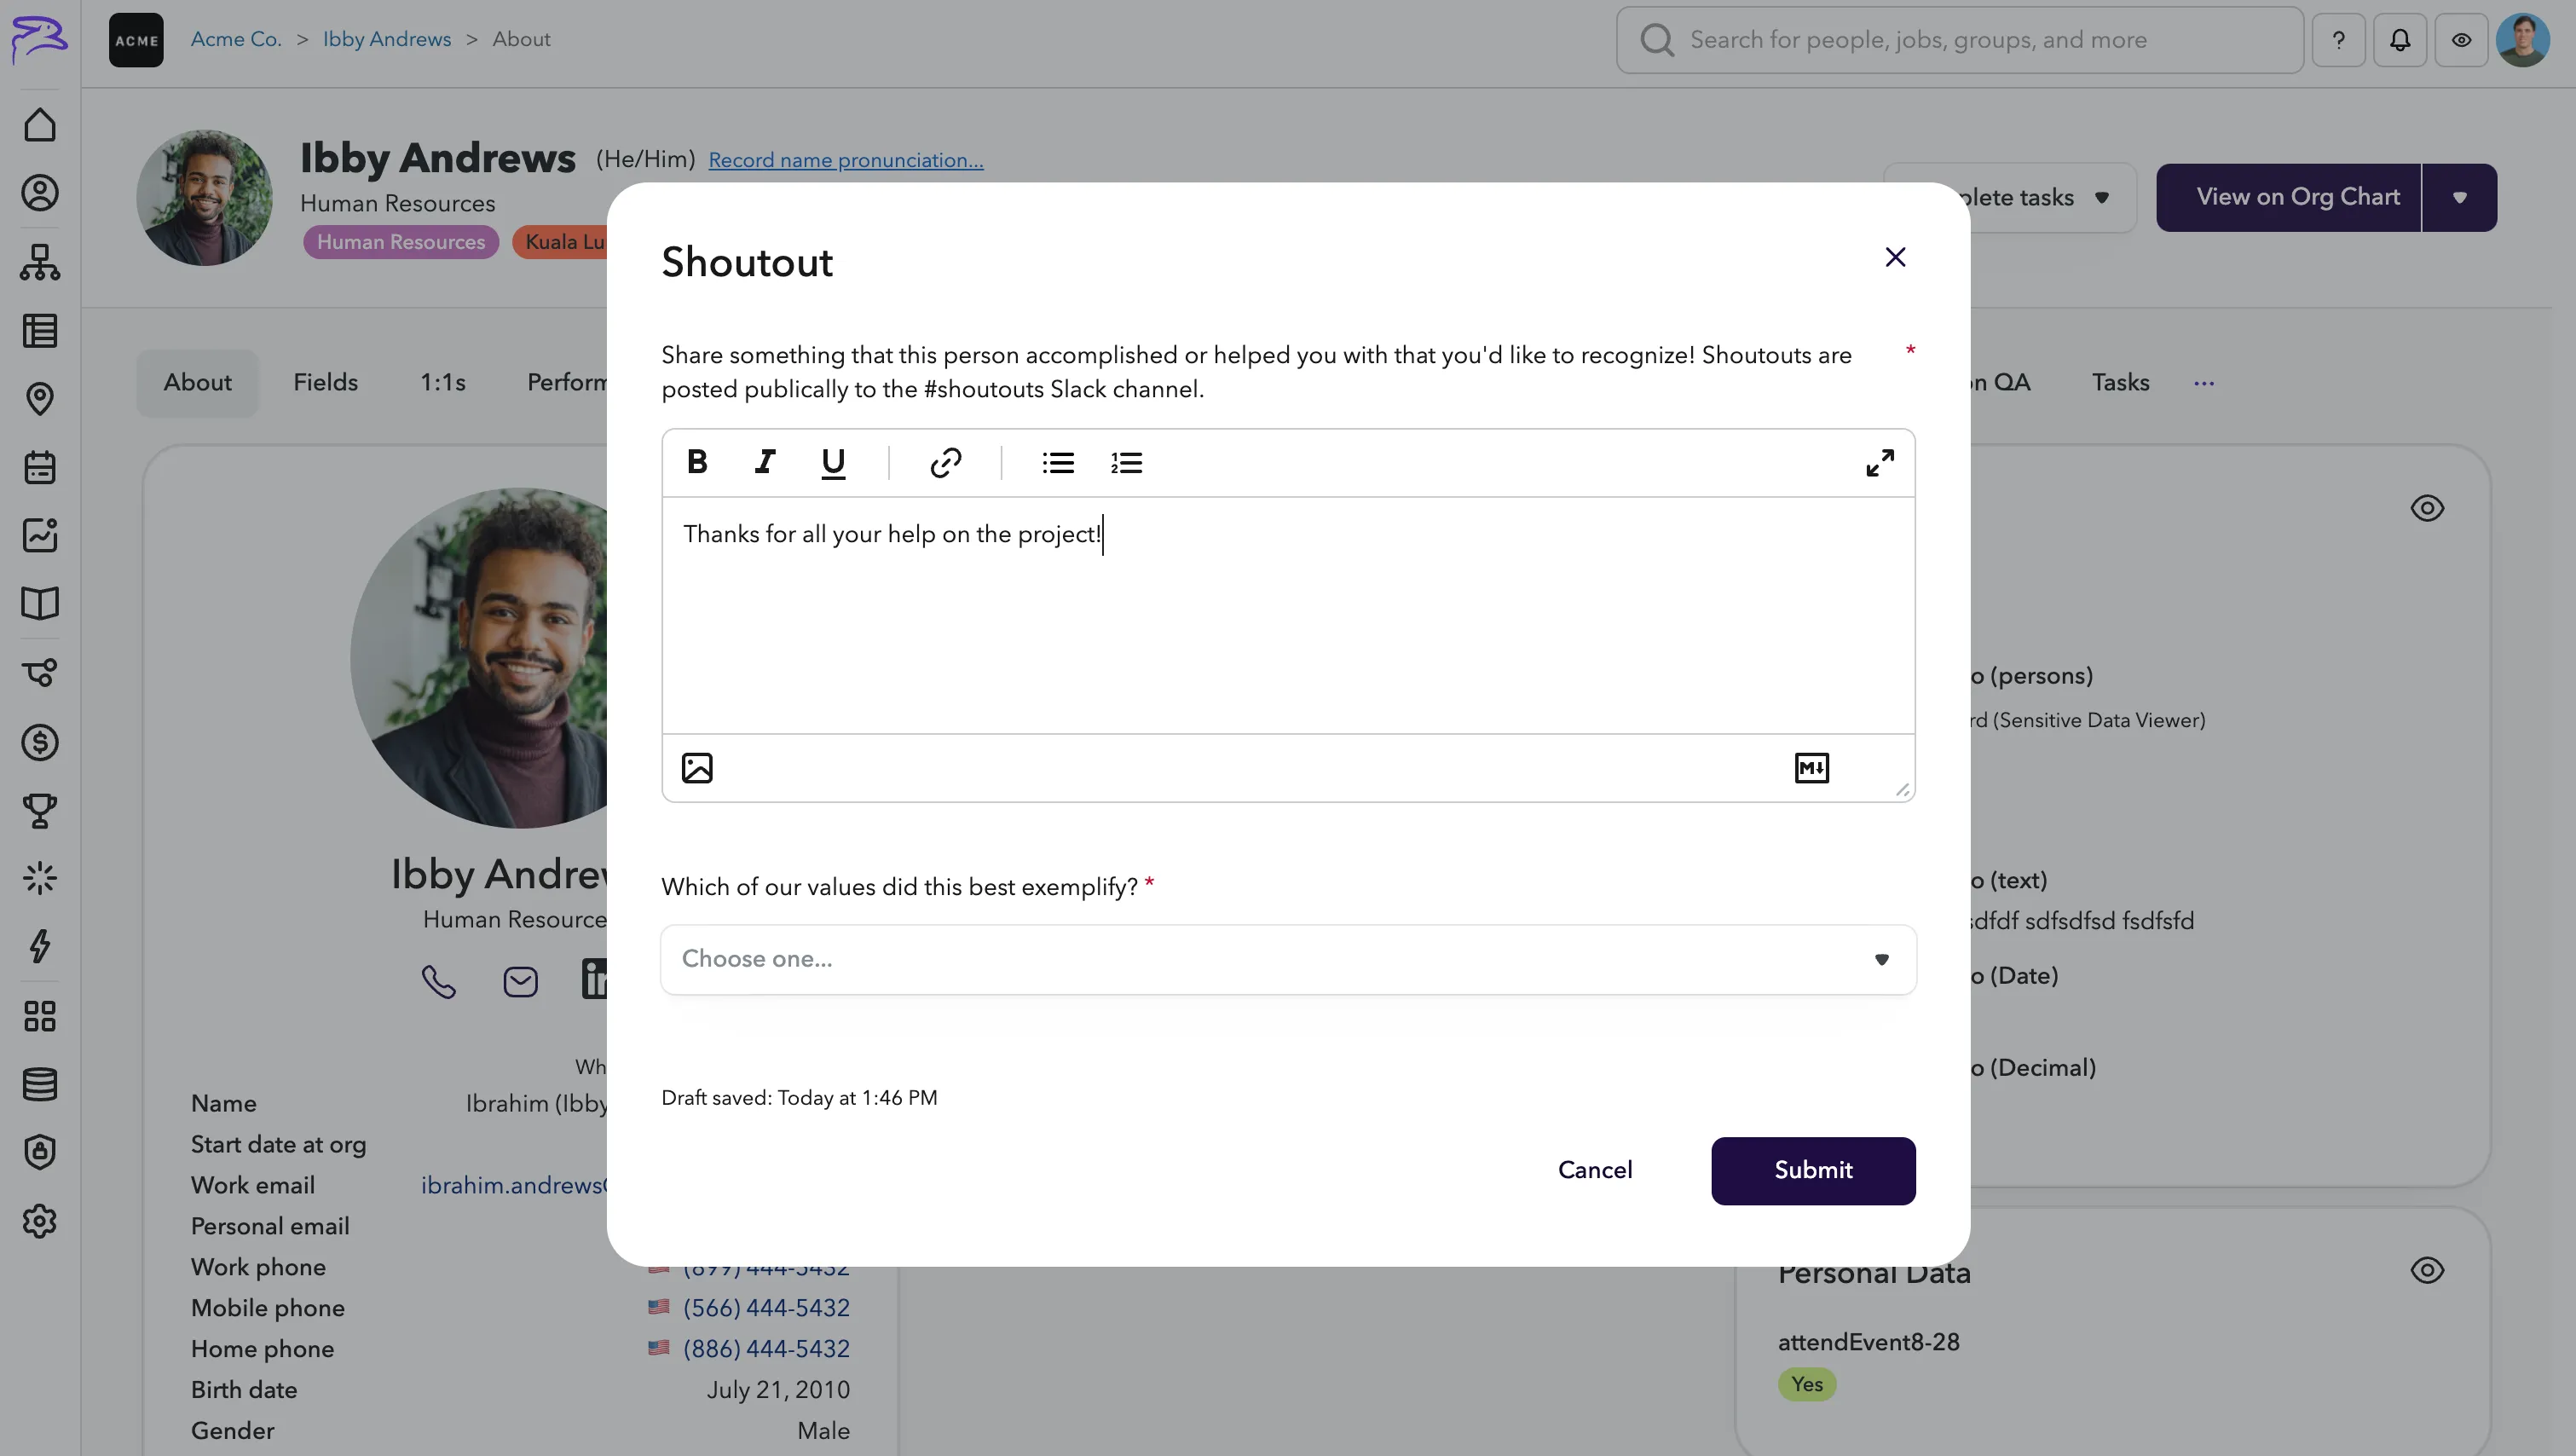Go to Acme Co. breadcrumb
2576x1456 pixels.
tap(236, 39)
